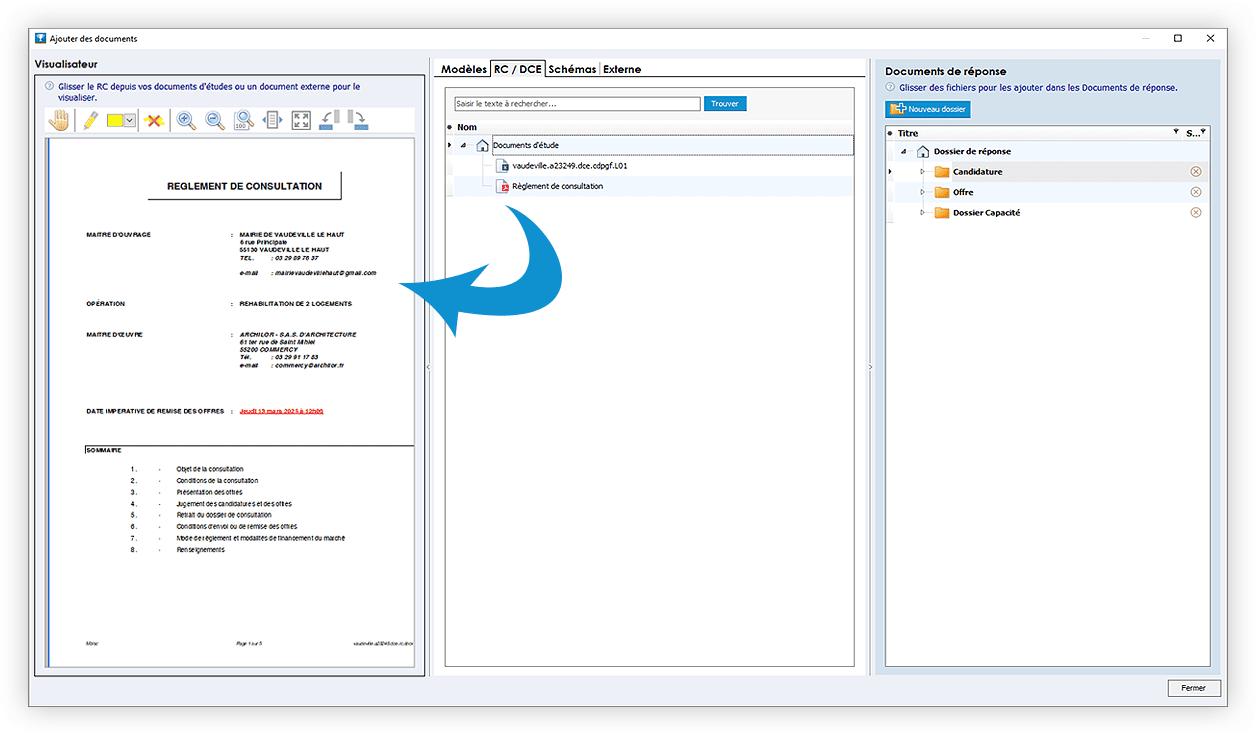Expand the Dossier Capacité folder
Image resolution: width=1256 pixels, height=735 pixels.
(x=922, y=213)
